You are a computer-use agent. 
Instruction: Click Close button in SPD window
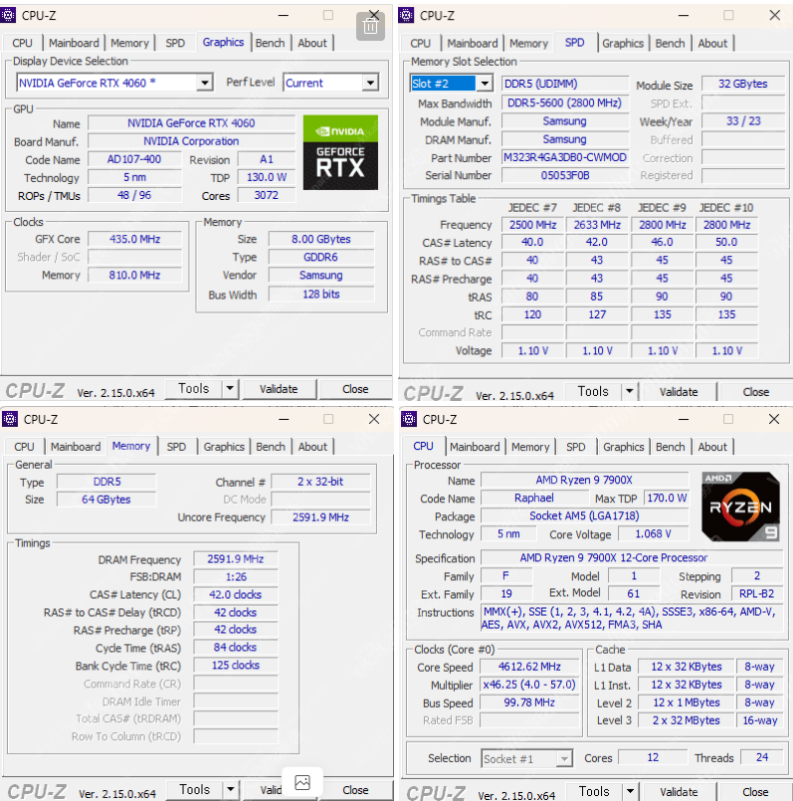(x=756, y=392)
